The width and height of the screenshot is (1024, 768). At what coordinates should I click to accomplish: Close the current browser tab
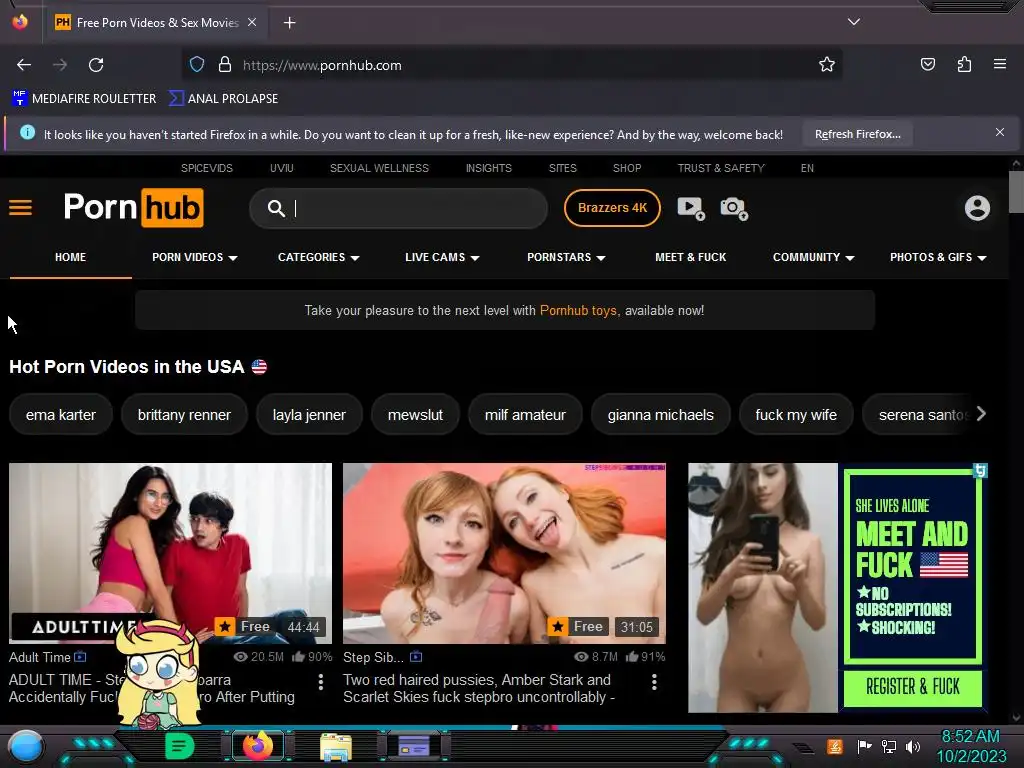[252, 22]
